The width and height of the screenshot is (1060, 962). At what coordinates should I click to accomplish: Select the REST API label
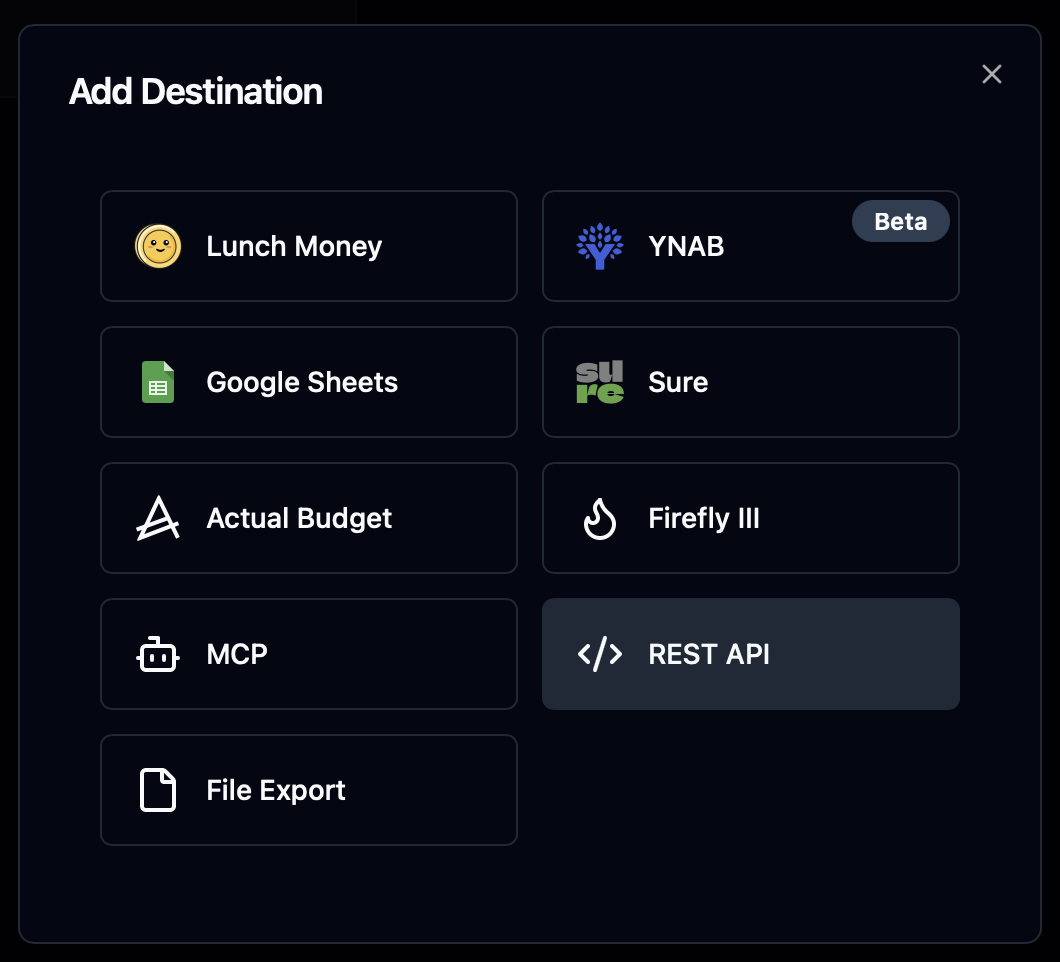tap(708, 654)
